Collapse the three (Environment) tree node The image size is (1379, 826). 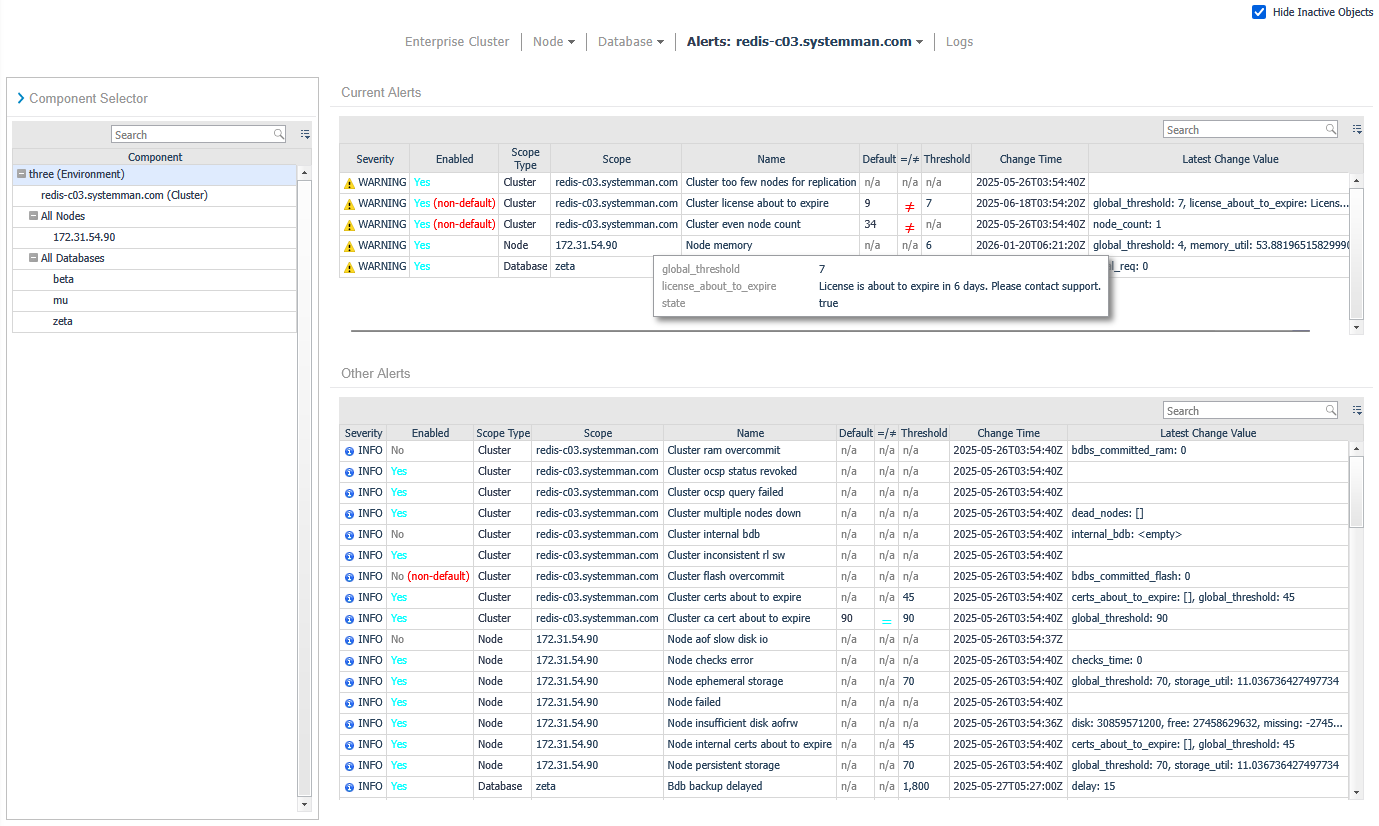21,174
